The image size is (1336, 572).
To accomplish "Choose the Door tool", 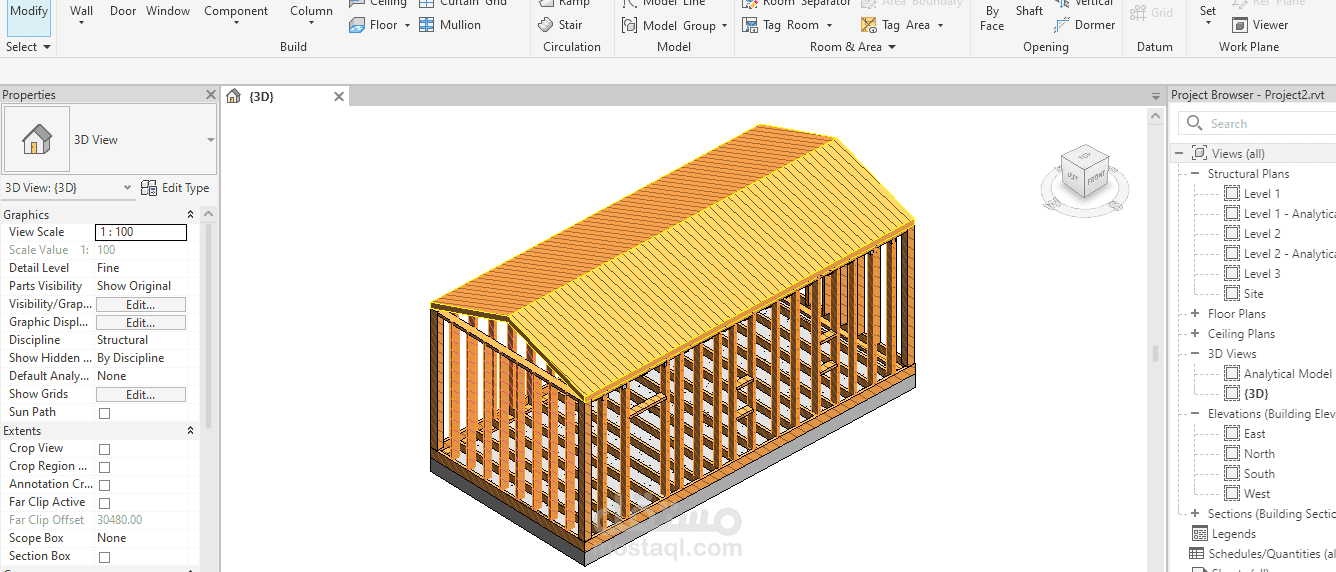I will tap(123, 11).
